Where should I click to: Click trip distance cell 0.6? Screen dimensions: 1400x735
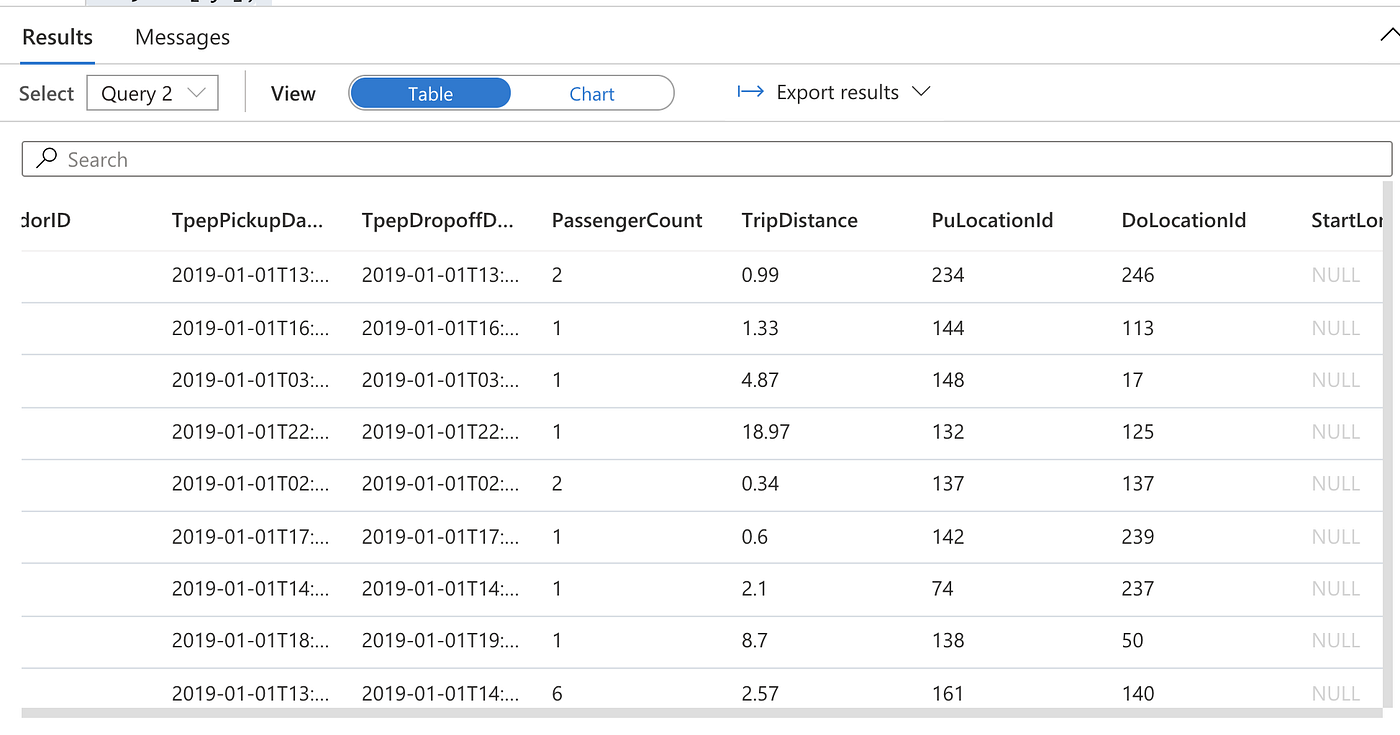coord(755,537)
